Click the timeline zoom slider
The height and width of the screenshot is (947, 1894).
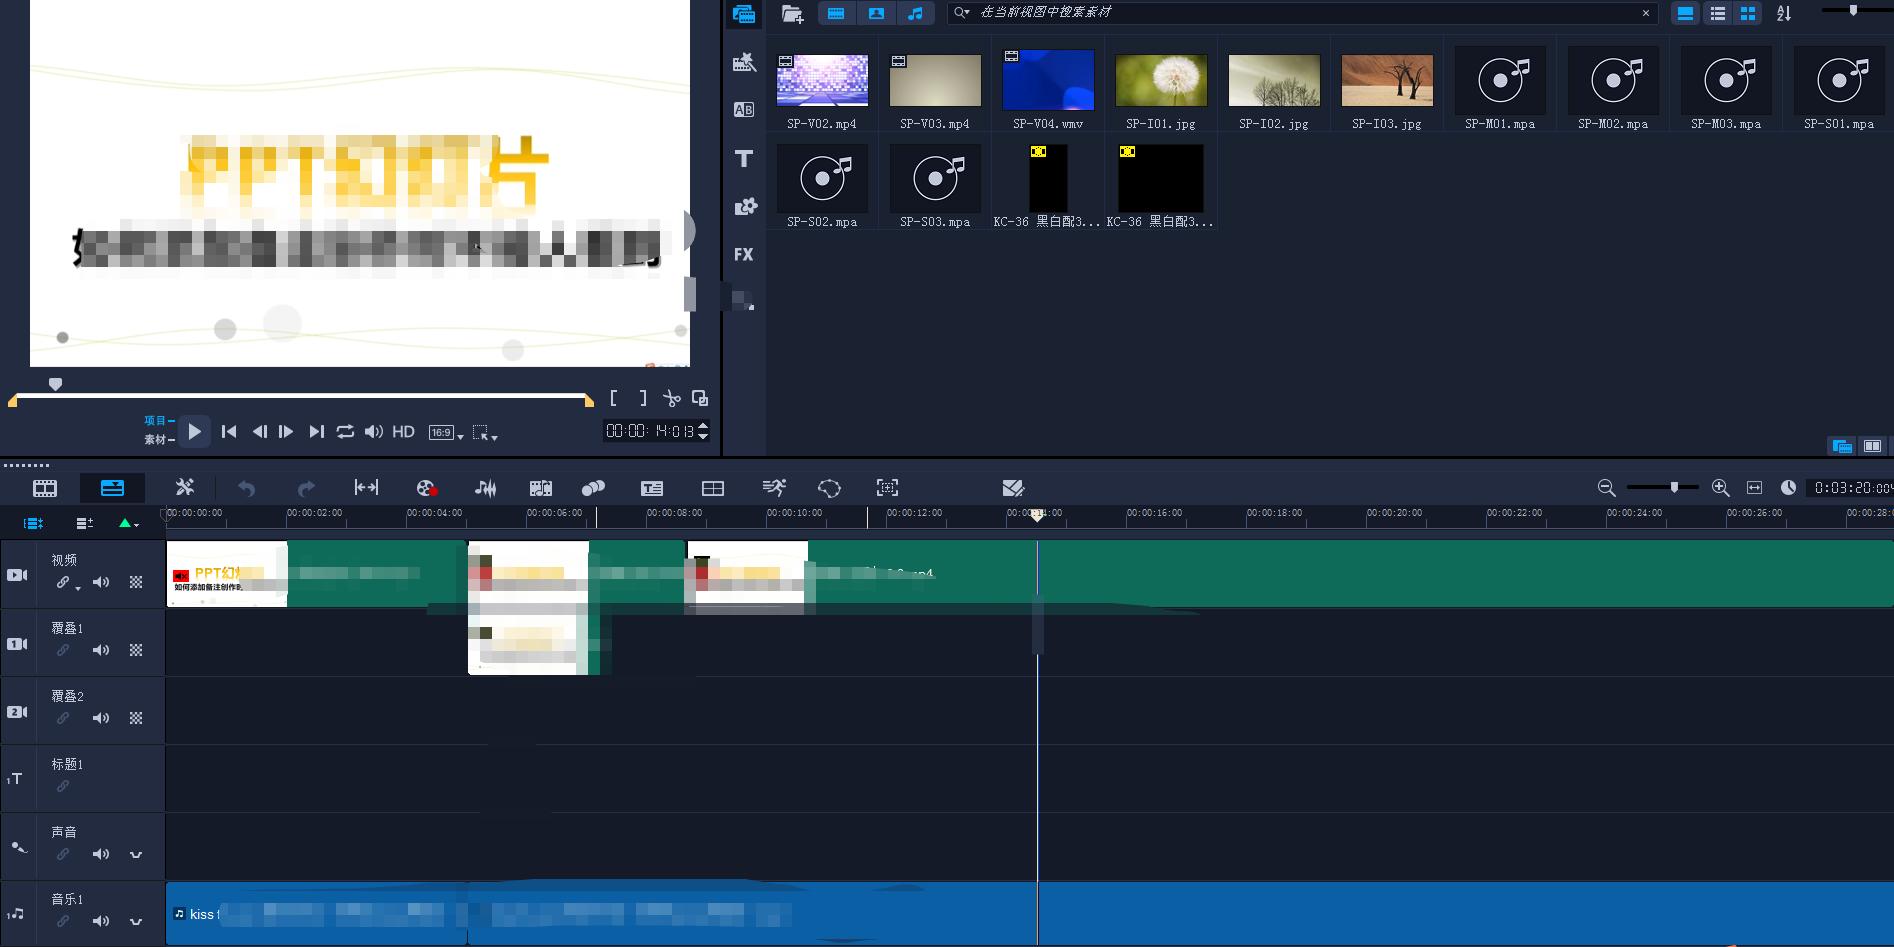pos(1674,487)
